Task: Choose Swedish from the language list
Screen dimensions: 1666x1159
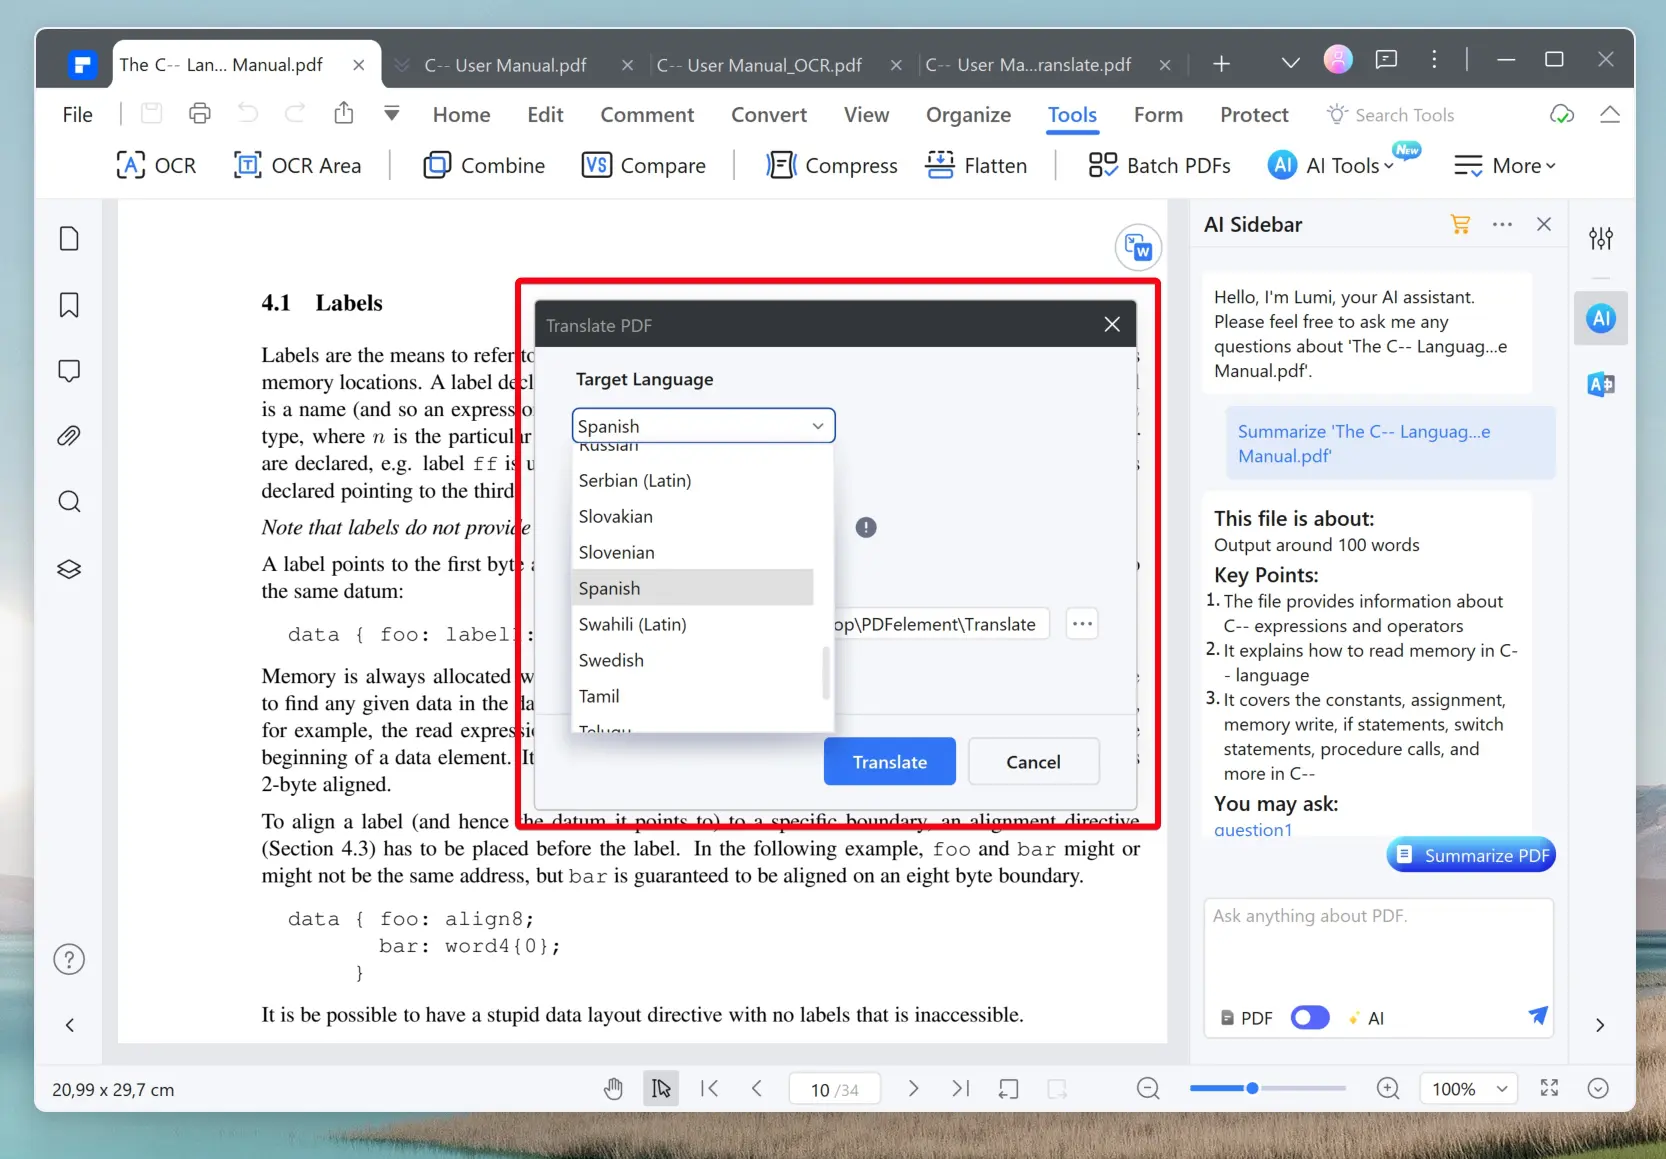Action: [611, 660]
